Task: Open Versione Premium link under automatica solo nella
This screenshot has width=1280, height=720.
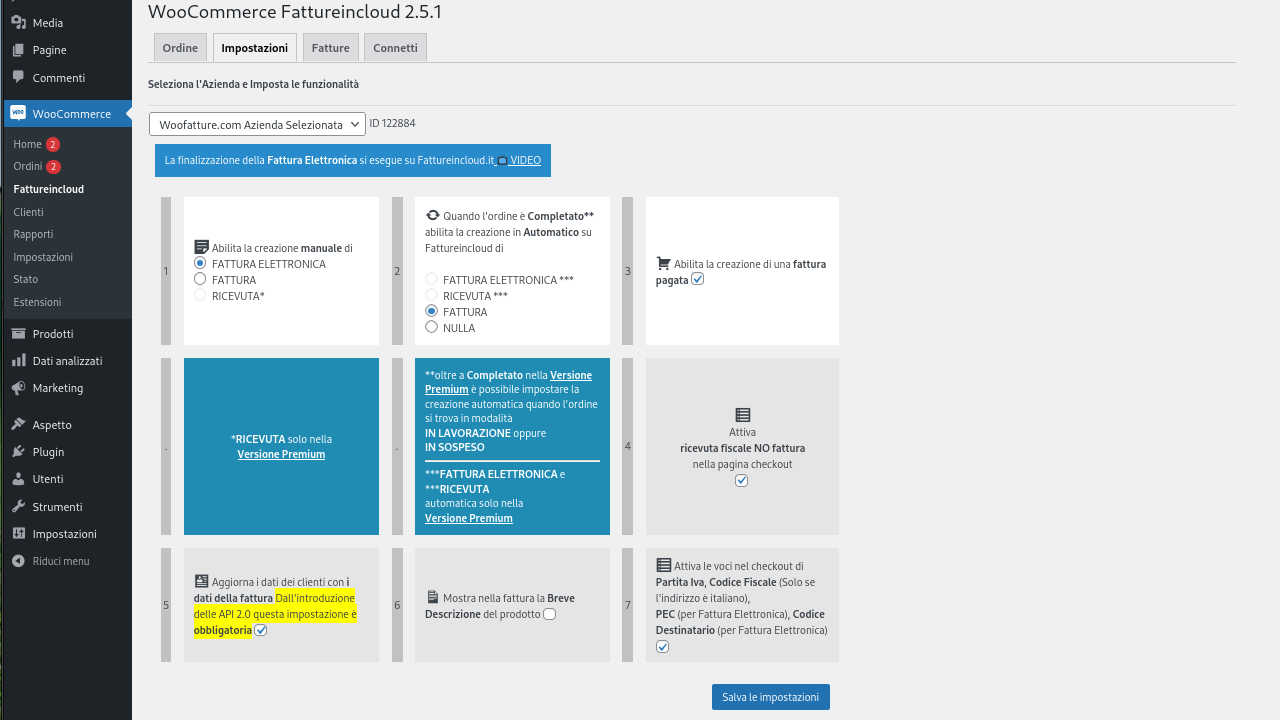Action: (x=469, y=518)
